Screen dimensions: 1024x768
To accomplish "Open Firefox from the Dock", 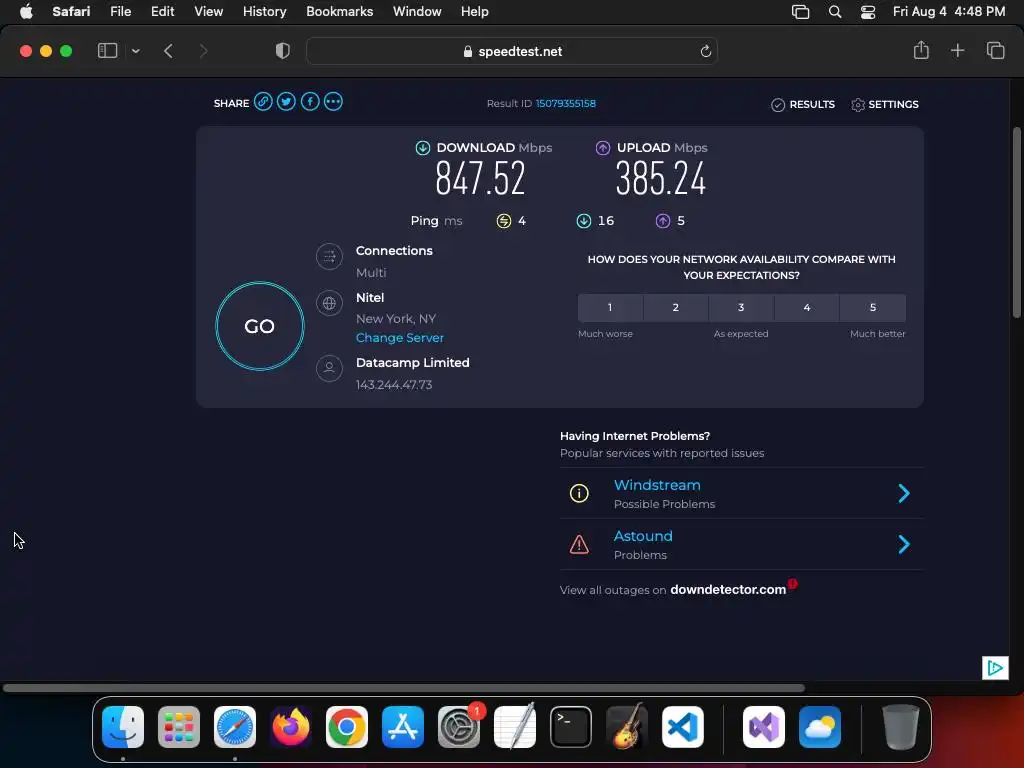I will (291, 727).
